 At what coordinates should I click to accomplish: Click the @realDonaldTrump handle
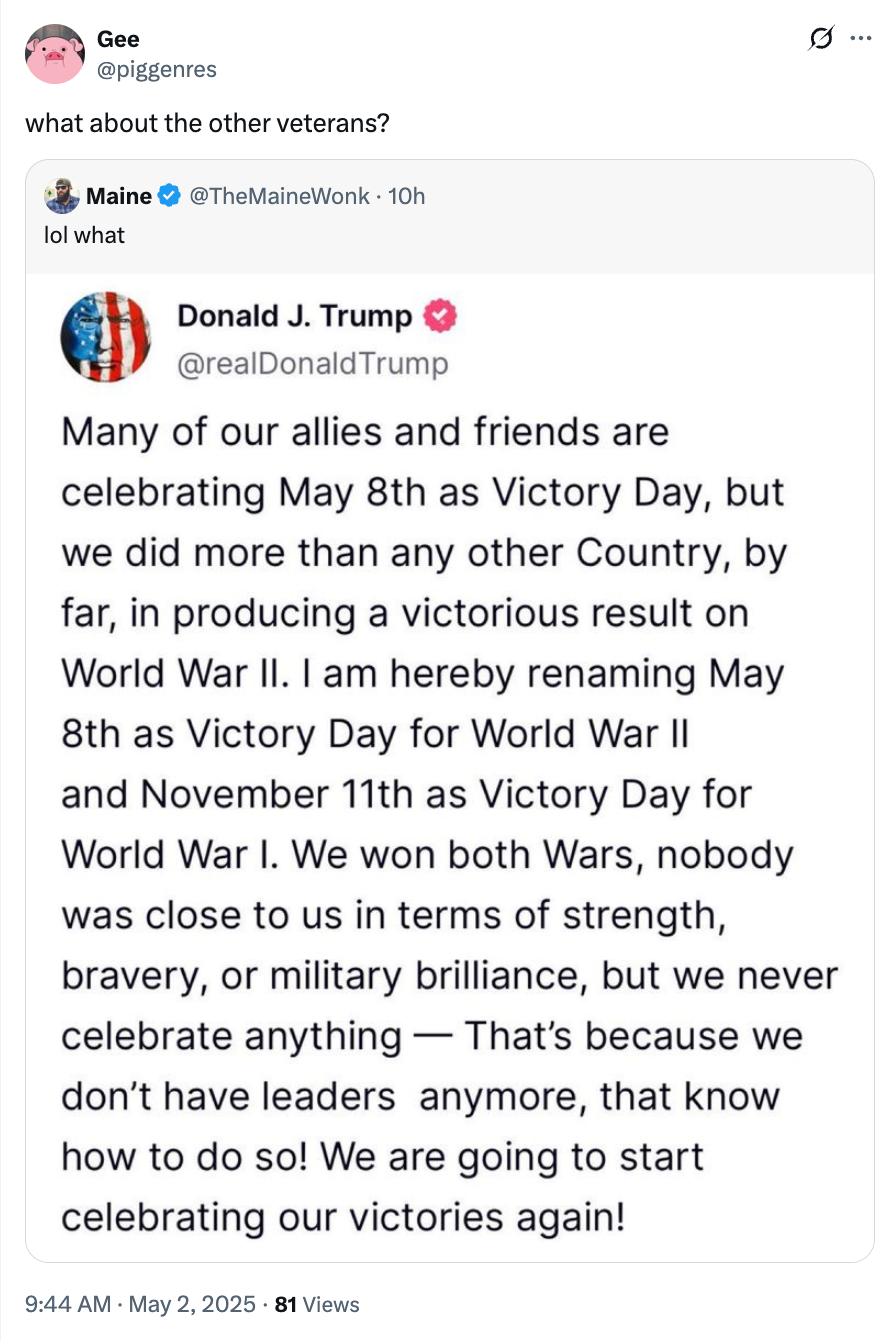coord(313,364)
